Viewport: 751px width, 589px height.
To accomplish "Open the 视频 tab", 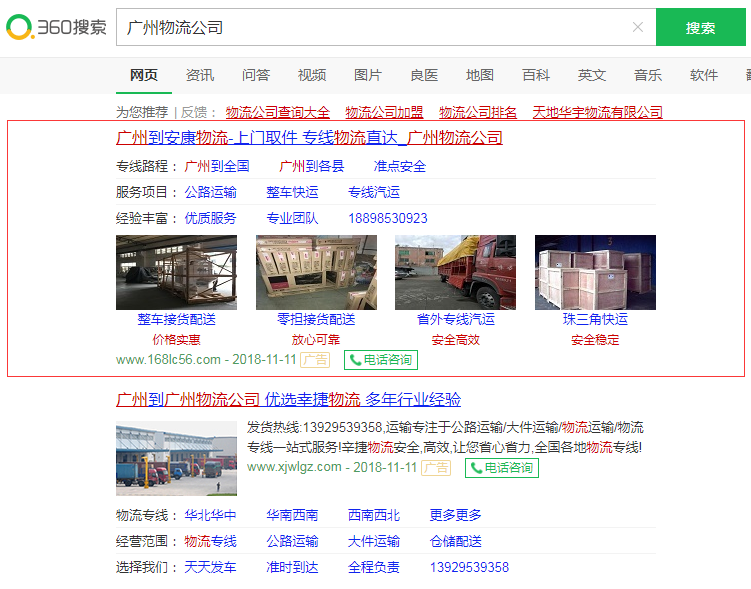I will 312,75.
